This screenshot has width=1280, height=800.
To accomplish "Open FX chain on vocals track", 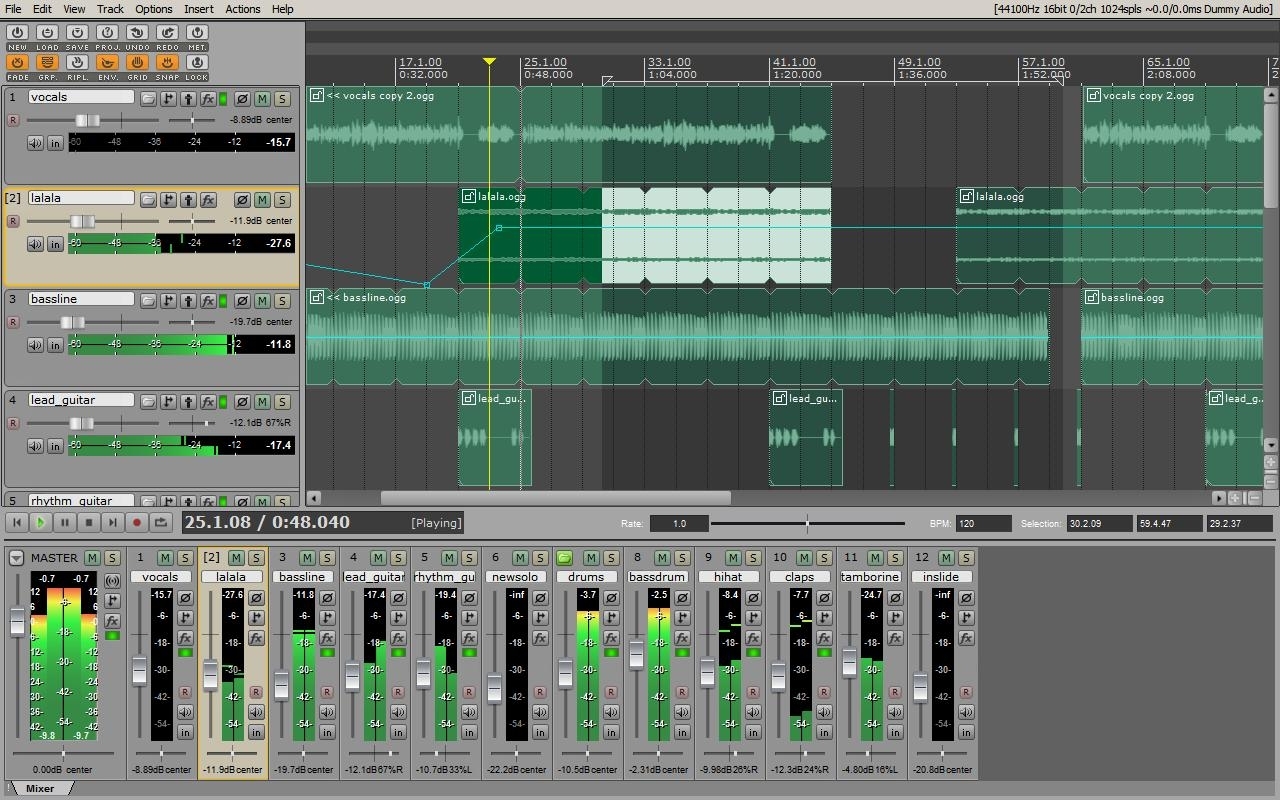I will pyautogui.click(x=208, y=99).
